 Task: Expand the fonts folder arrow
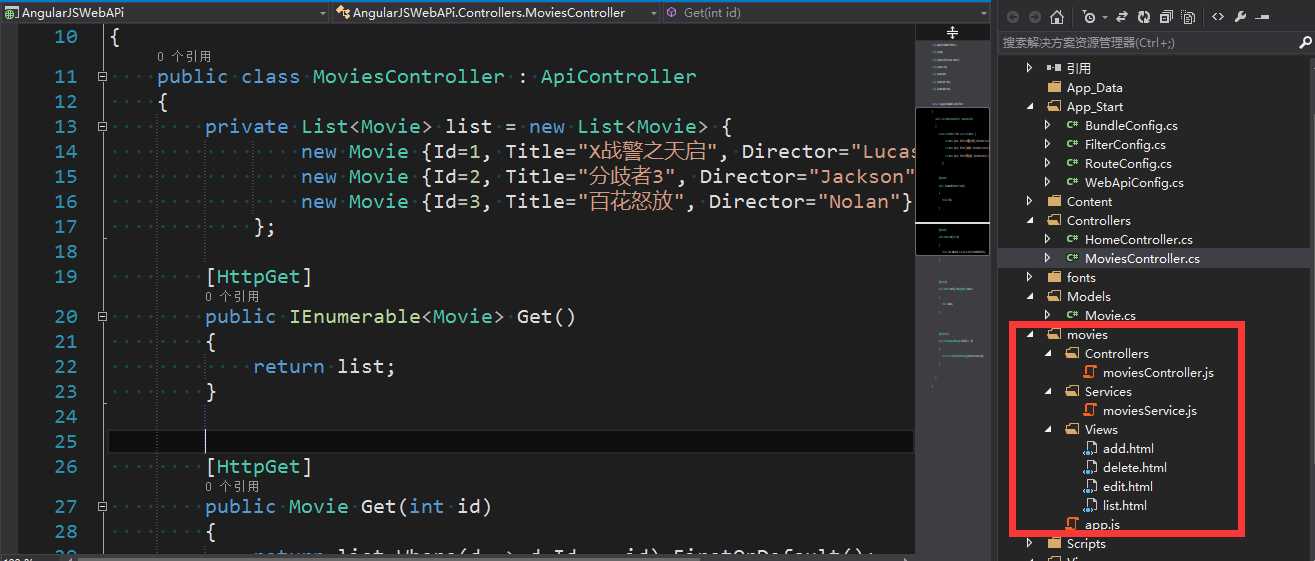point(1030,277)
